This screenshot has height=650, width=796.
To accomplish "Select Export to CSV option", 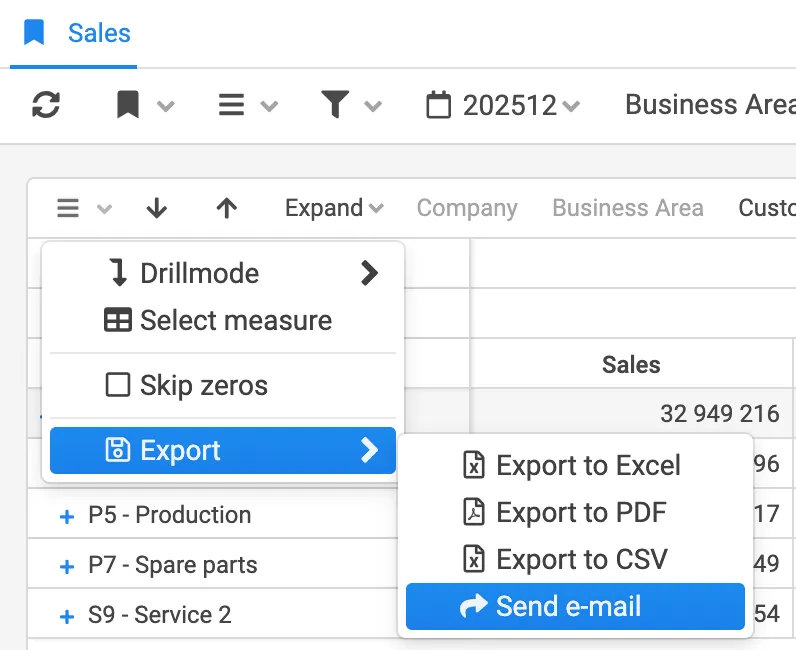I will click(x=574, y=559).
